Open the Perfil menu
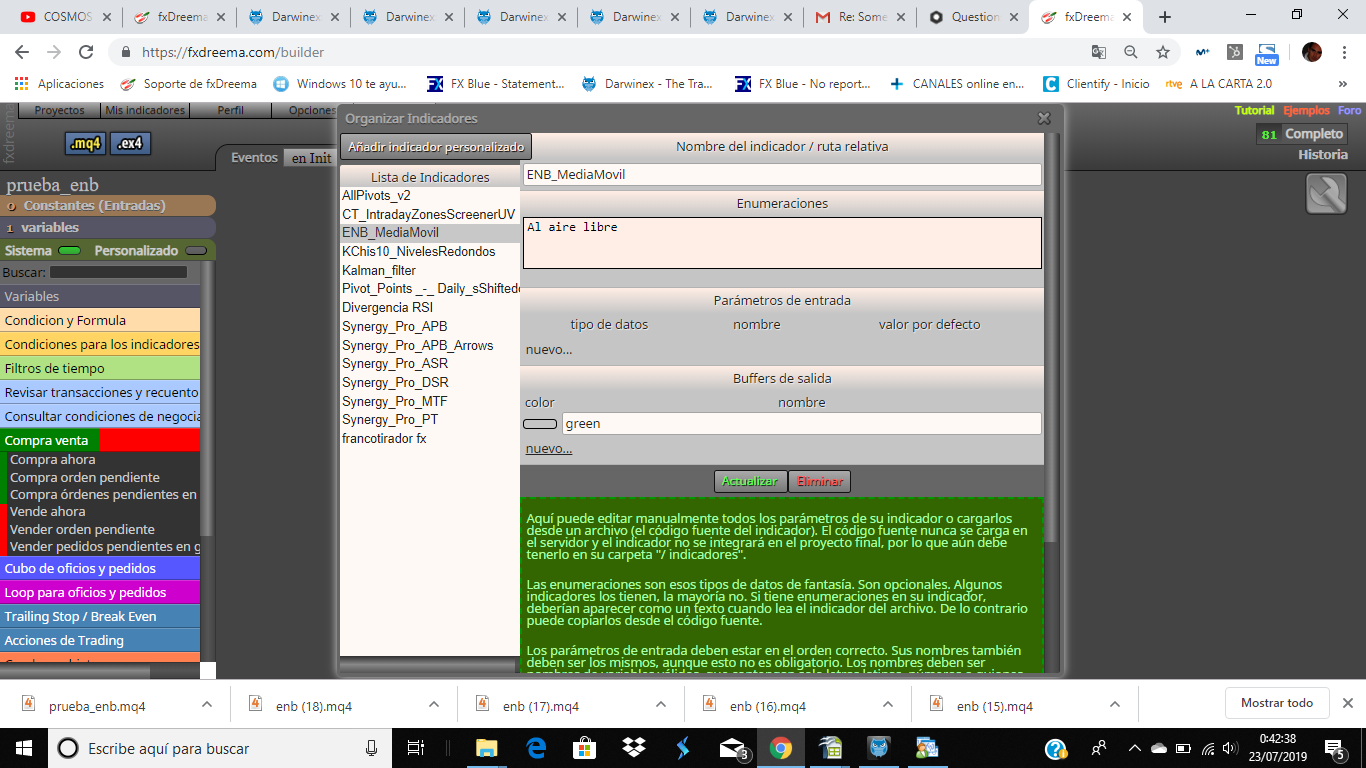This screenshot has height=768, width=1366. coord(230,110)
